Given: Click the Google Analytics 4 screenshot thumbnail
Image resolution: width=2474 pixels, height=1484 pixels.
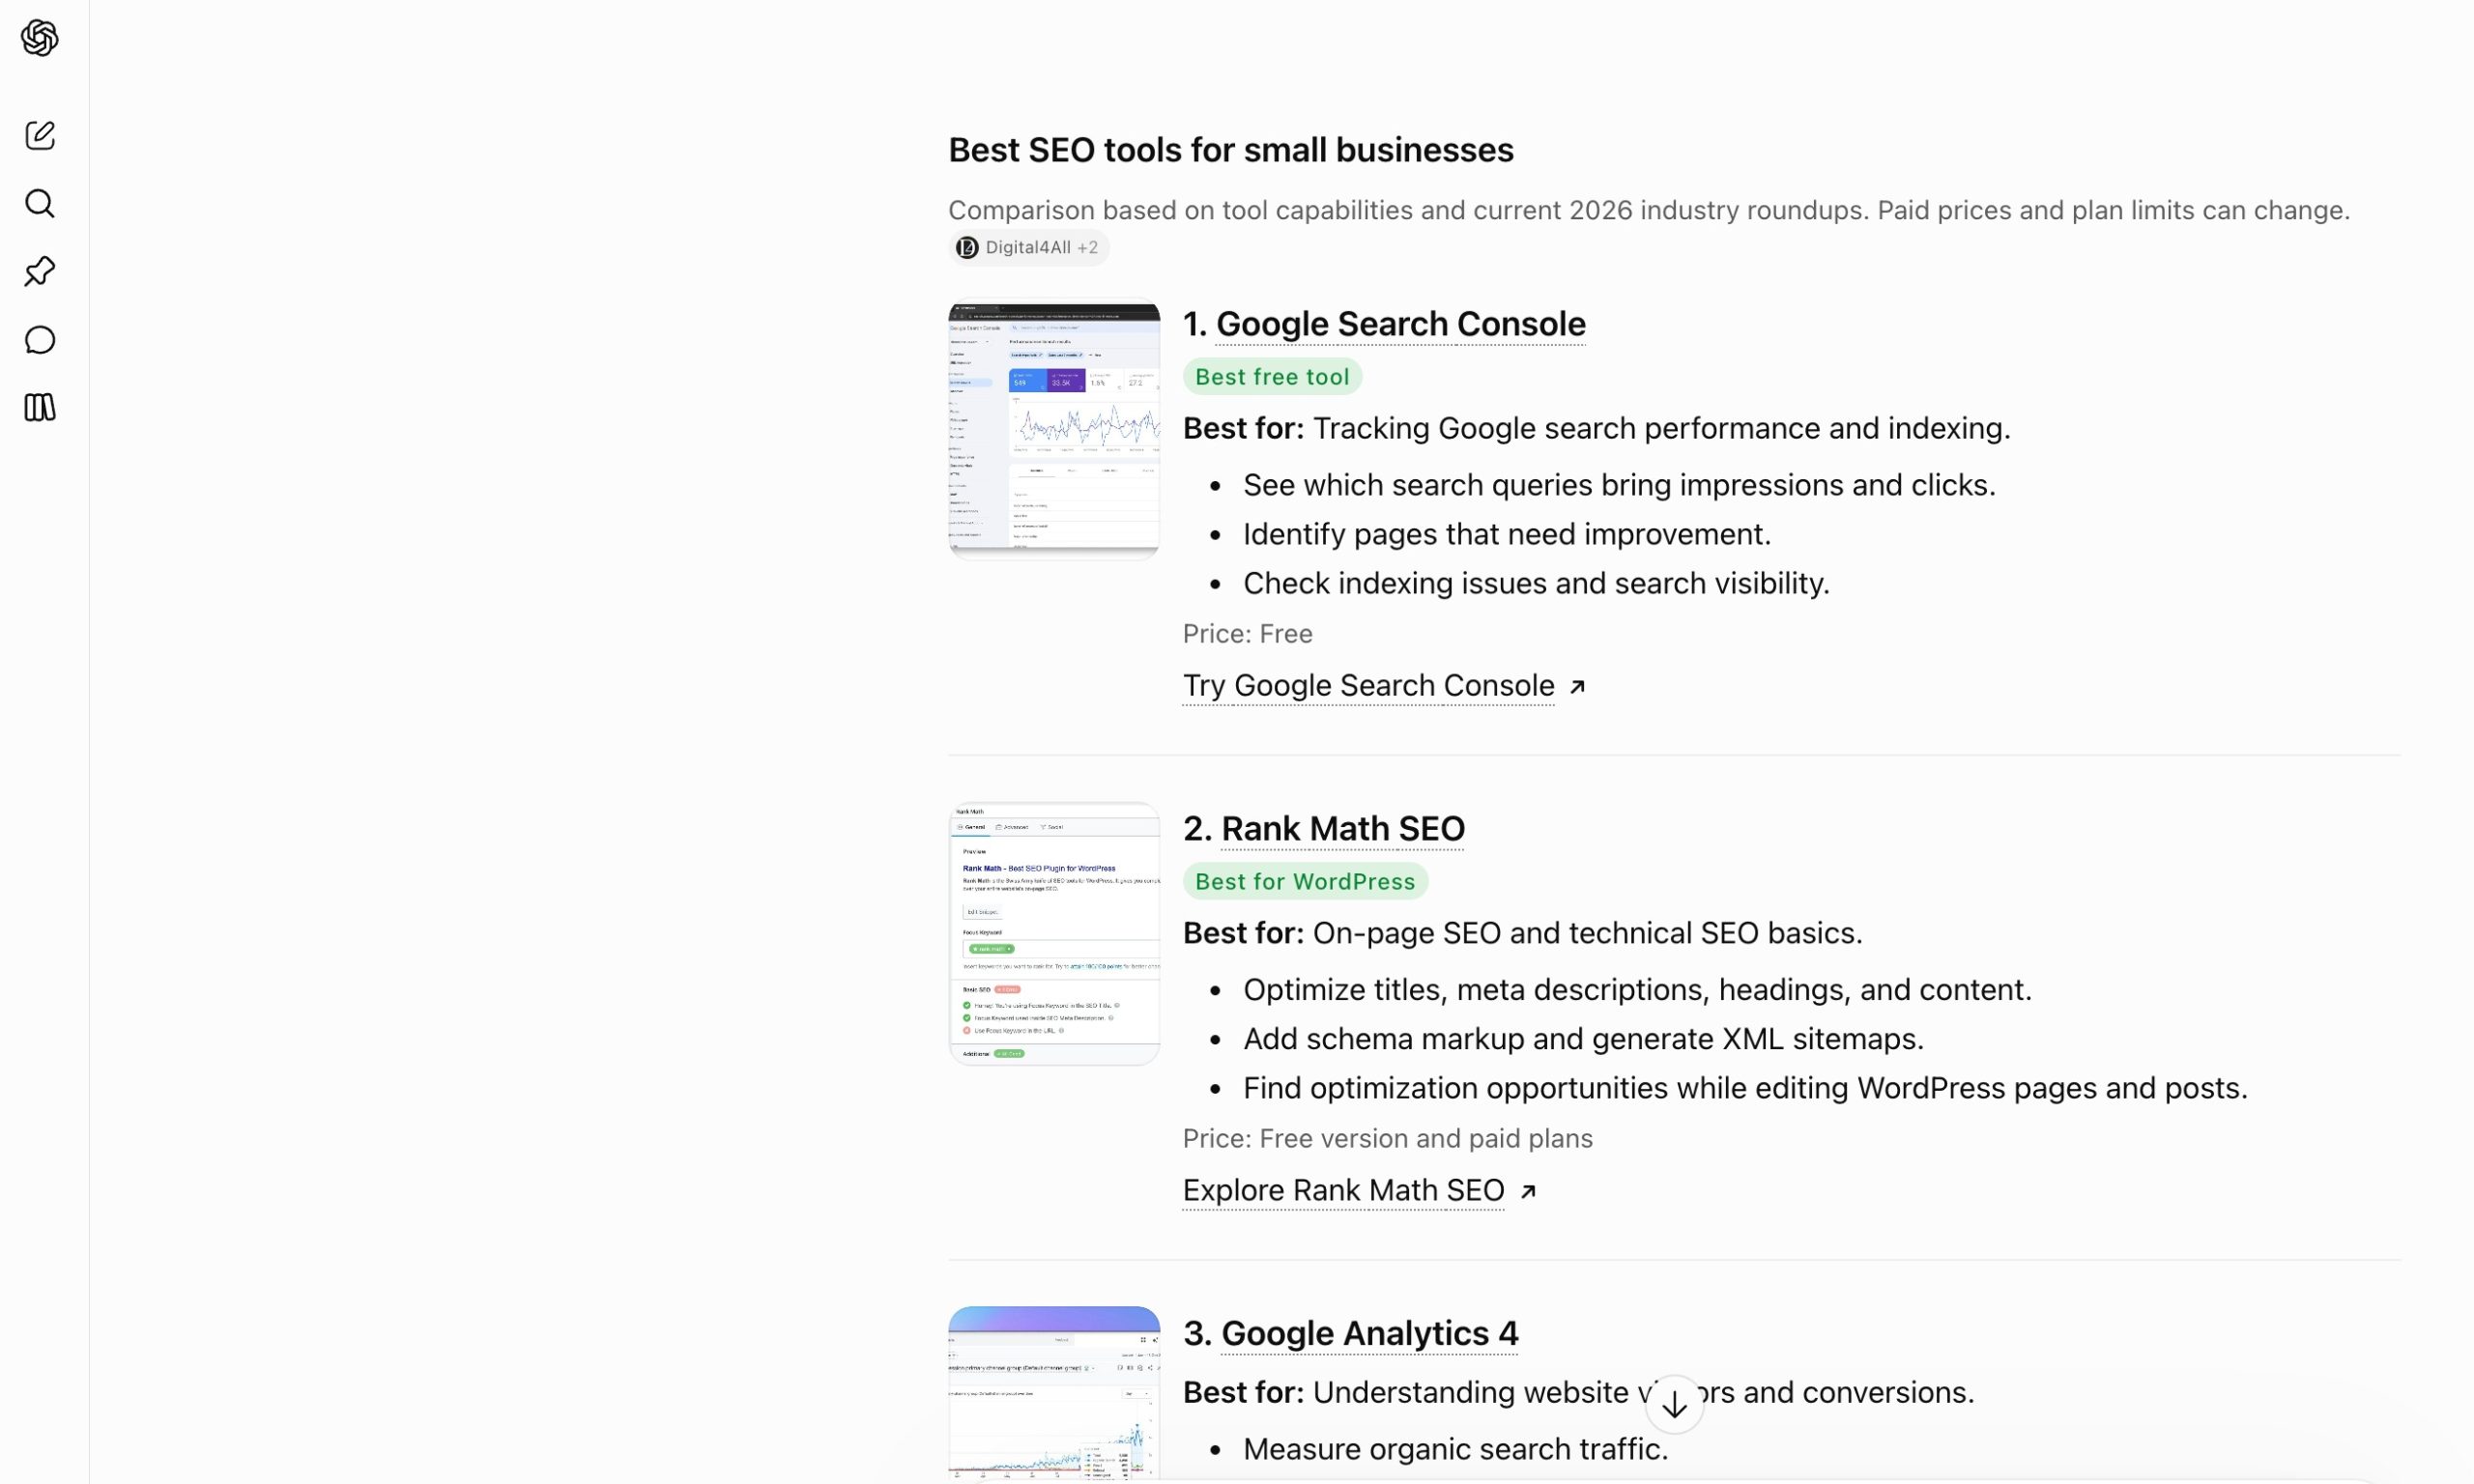Looking at the screenshot, I should [x=1054, y=1395].
